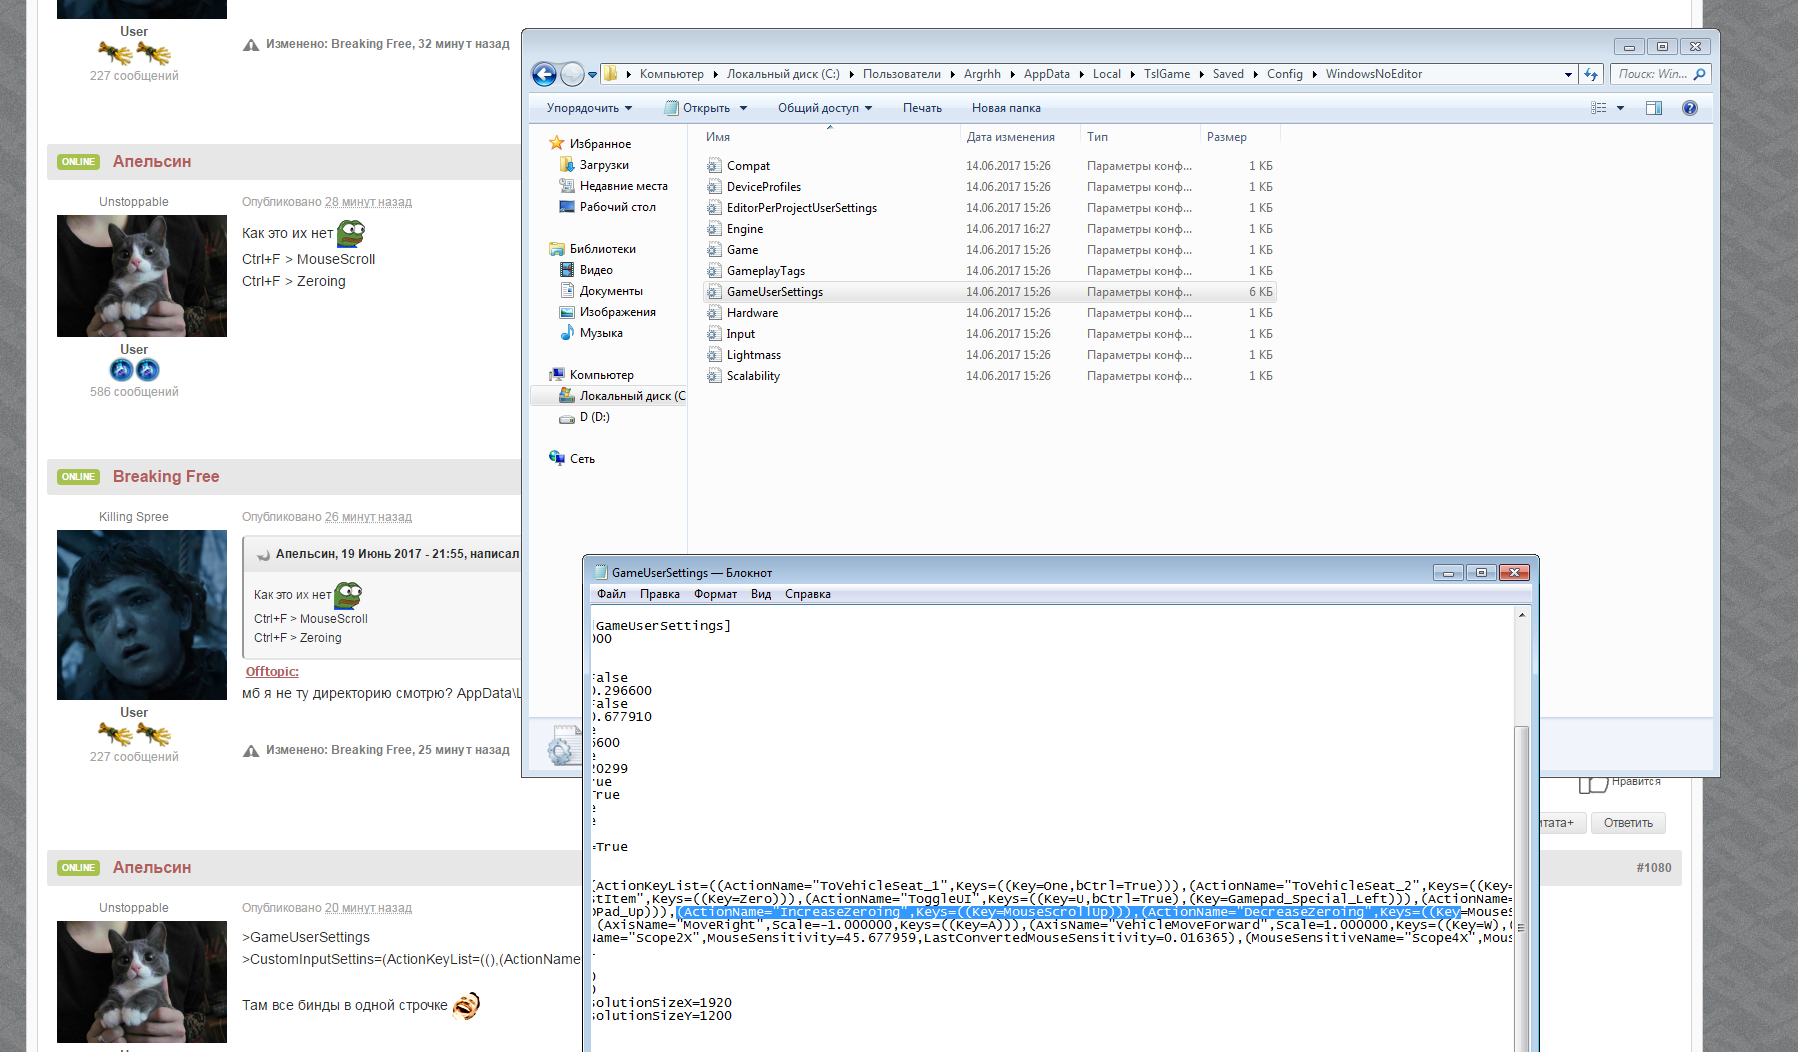Select the Lightmass config file icon
Image resolution: width=1798 pixels, height=1052 pixels.
pos(714,355)
